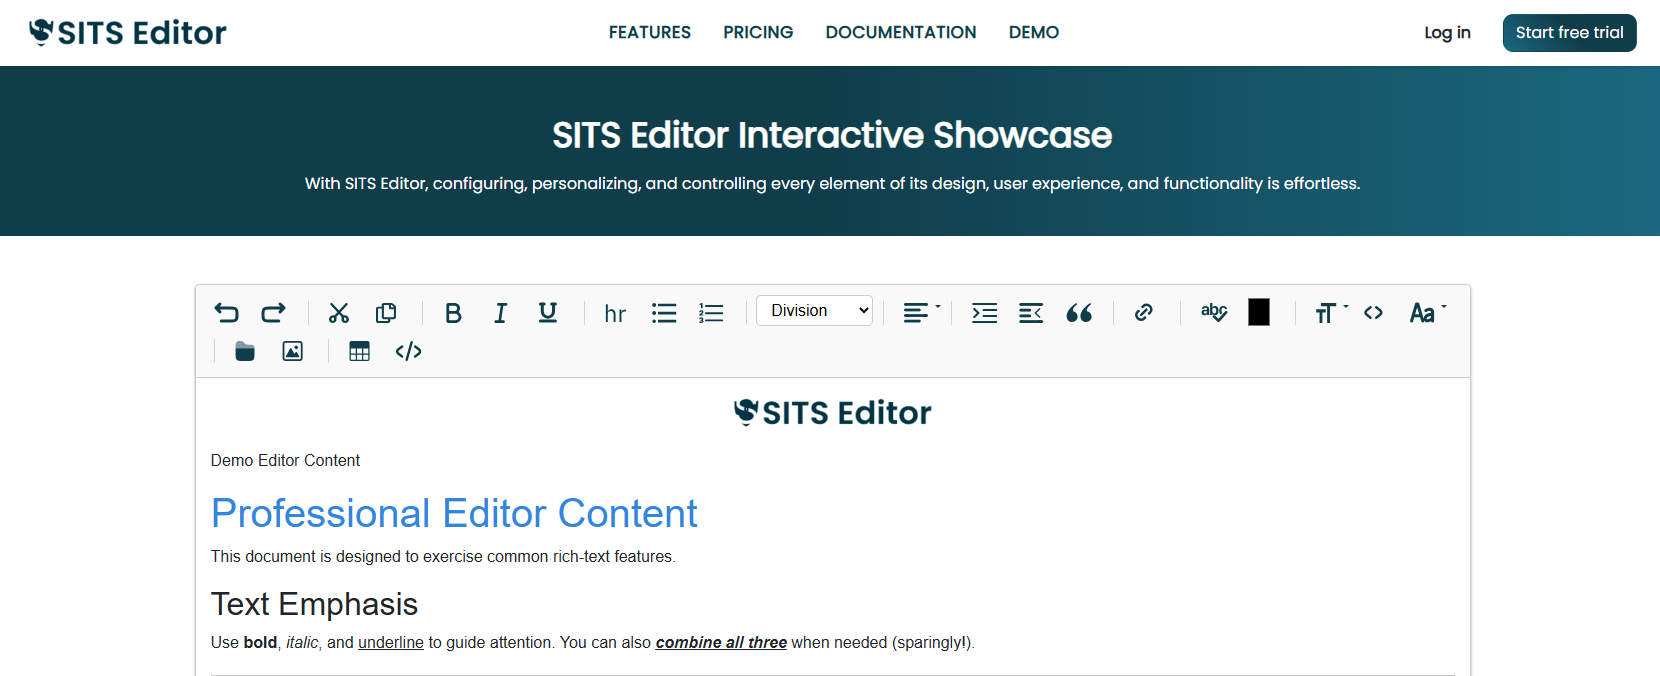
Task: Open the black text color swatch
Action: point(1259,313)
